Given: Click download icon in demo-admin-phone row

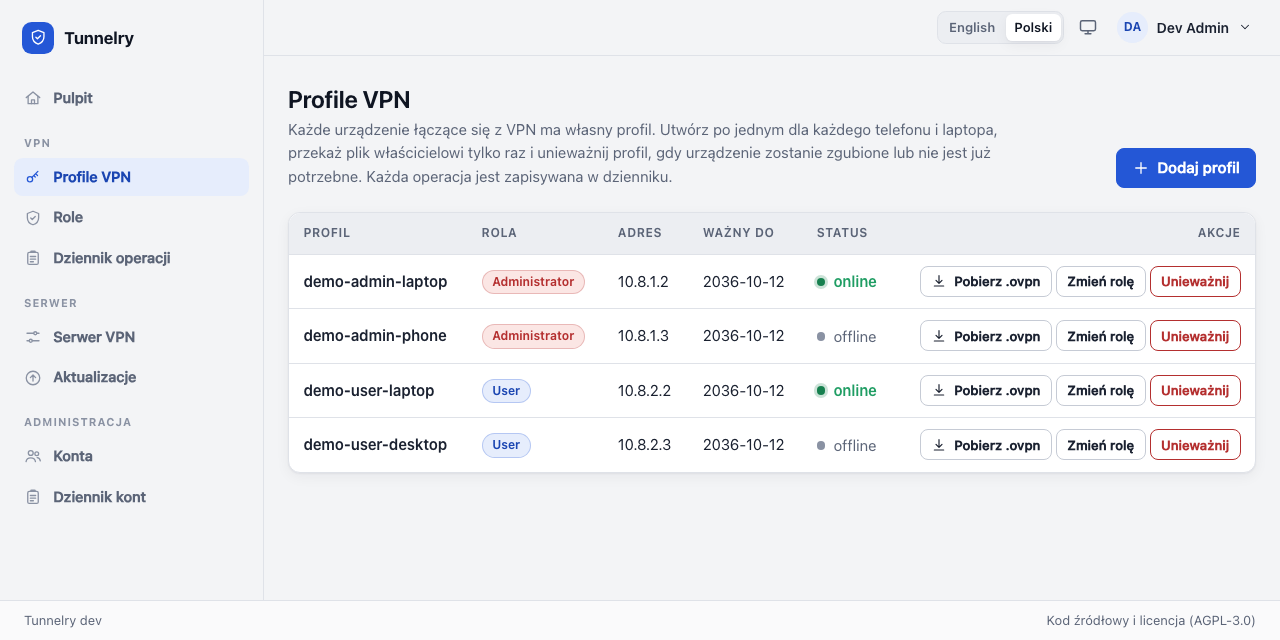Looking at the screenshot, I should click(x=939, y=336).
